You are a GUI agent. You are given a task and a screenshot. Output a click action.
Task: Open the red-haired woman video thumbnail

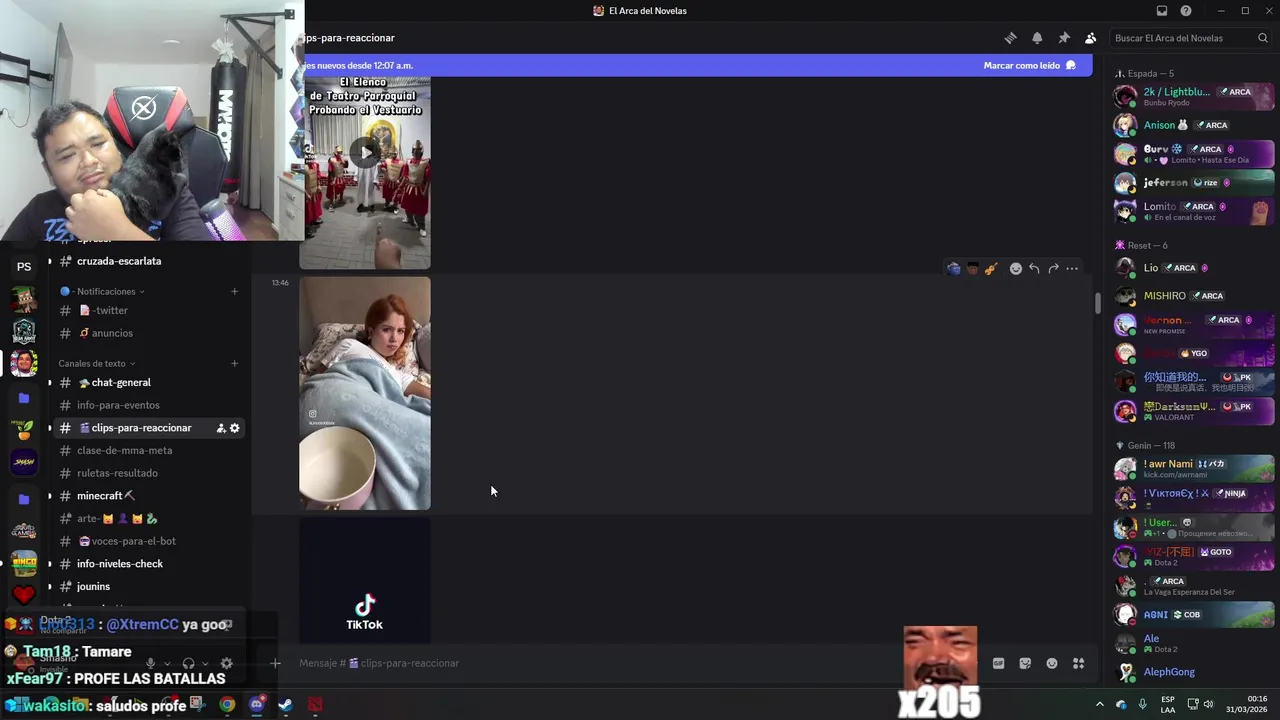coord(365,393)
